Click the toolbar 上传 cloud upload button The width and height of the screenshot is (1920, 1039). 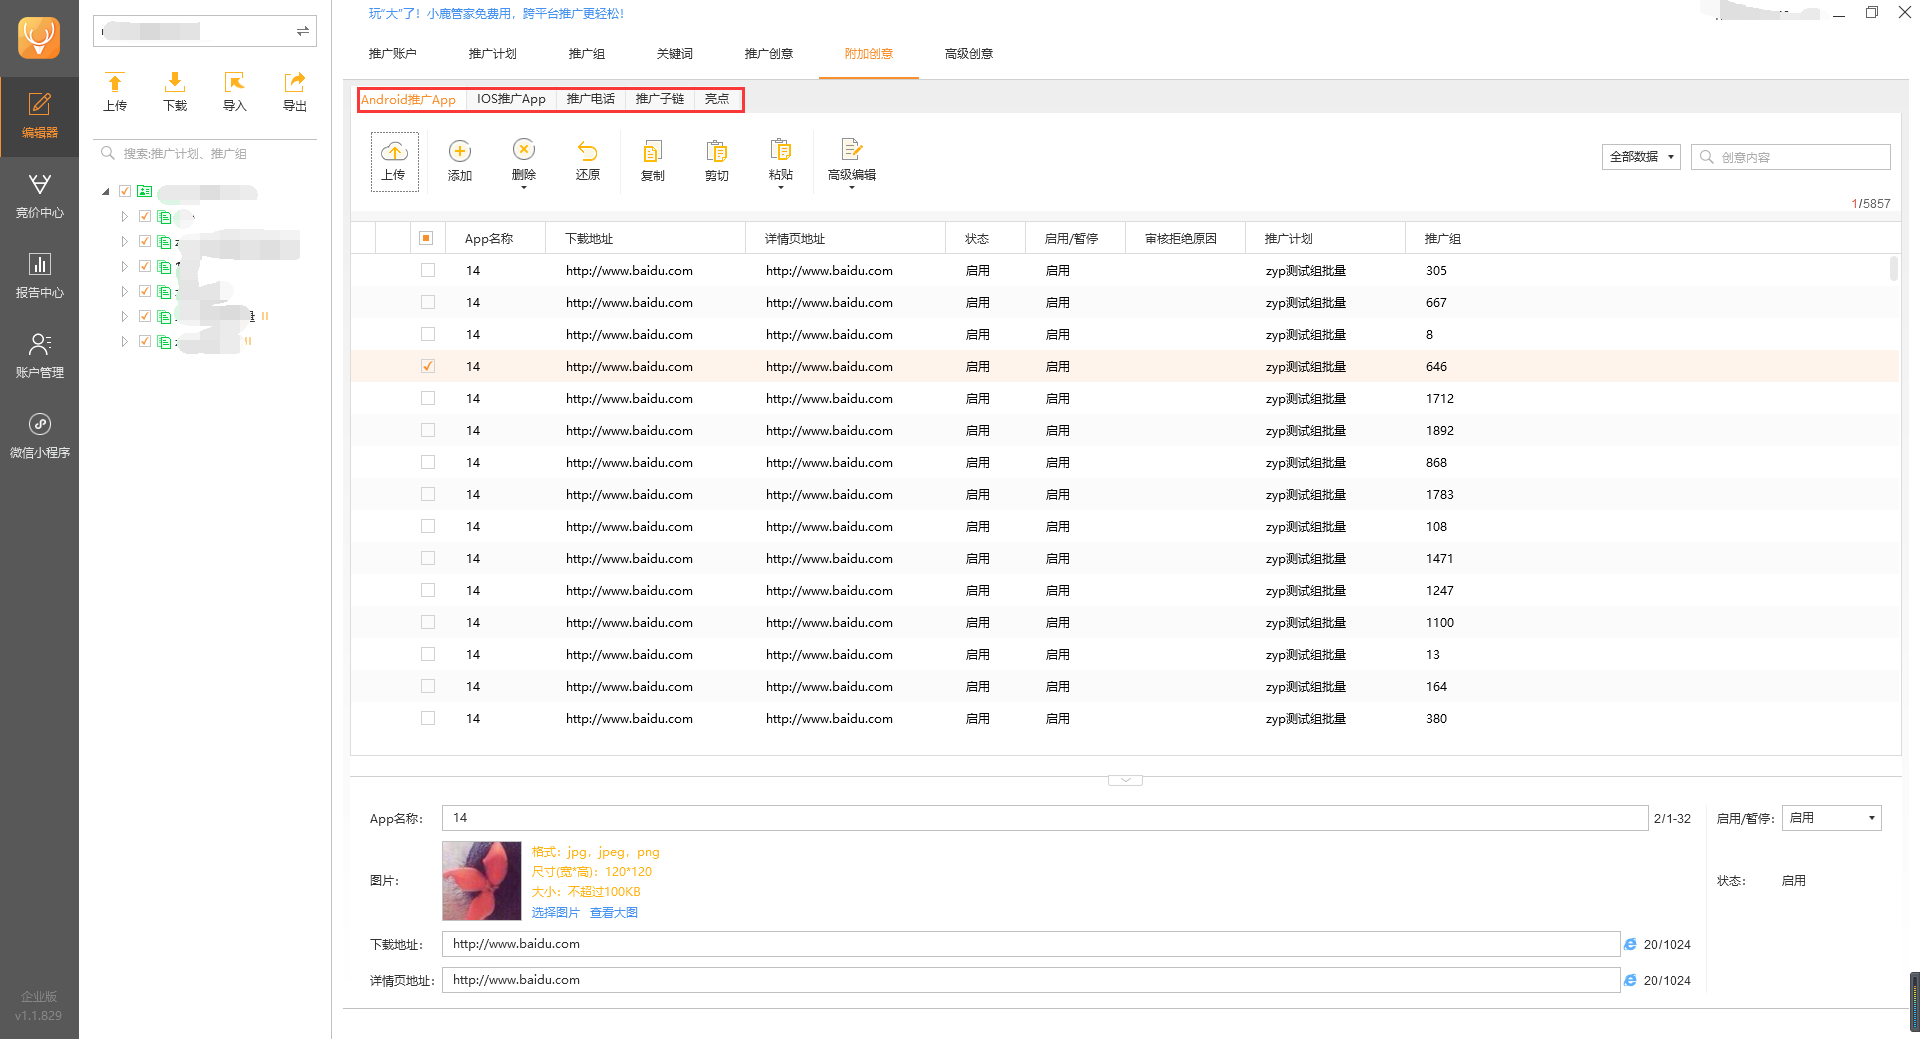[x=394, y=161]
